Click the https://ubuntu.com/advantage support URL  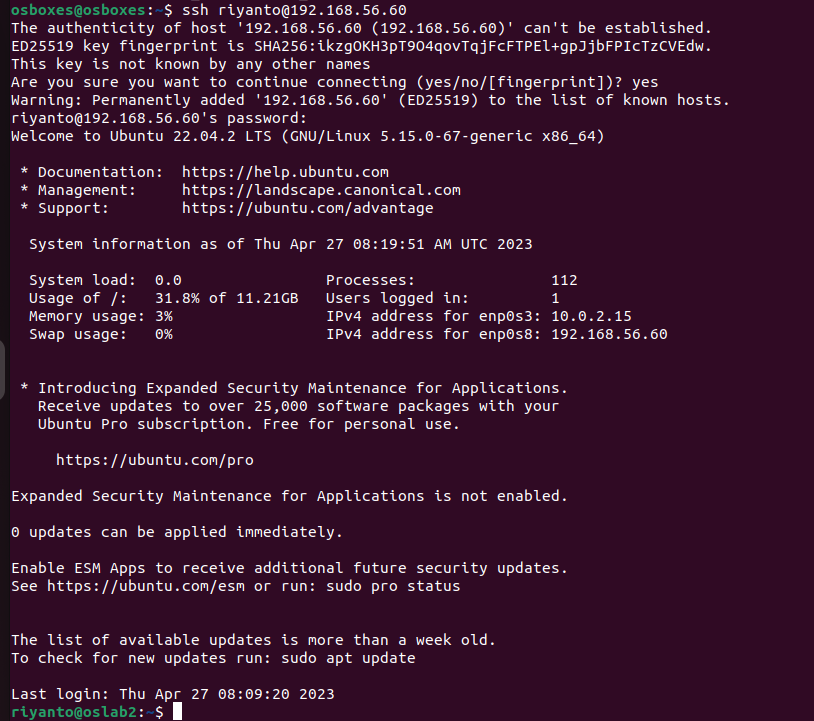click(x=308, y=208)
